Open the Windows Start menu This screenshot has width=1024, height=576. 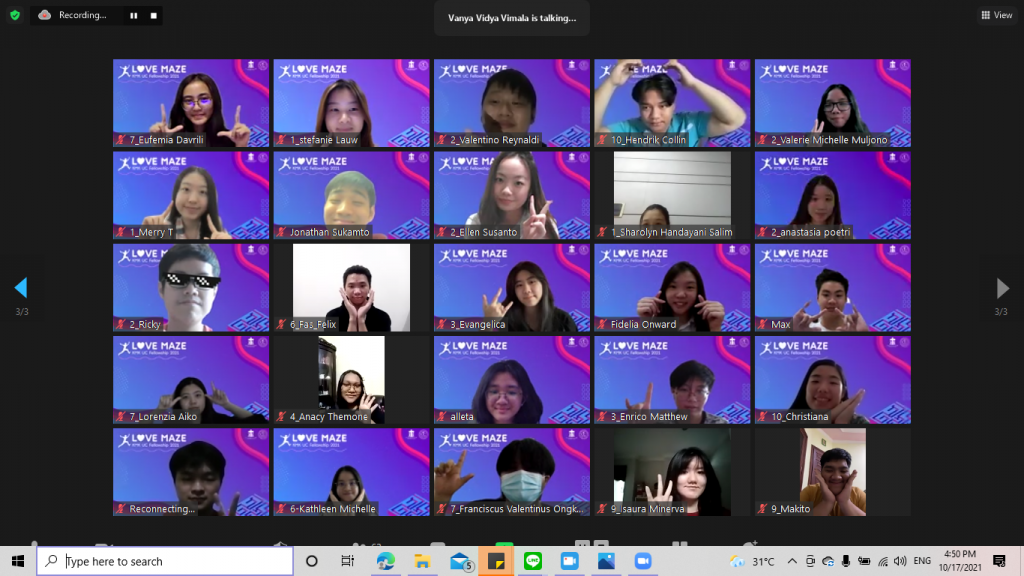pos(18,561)
